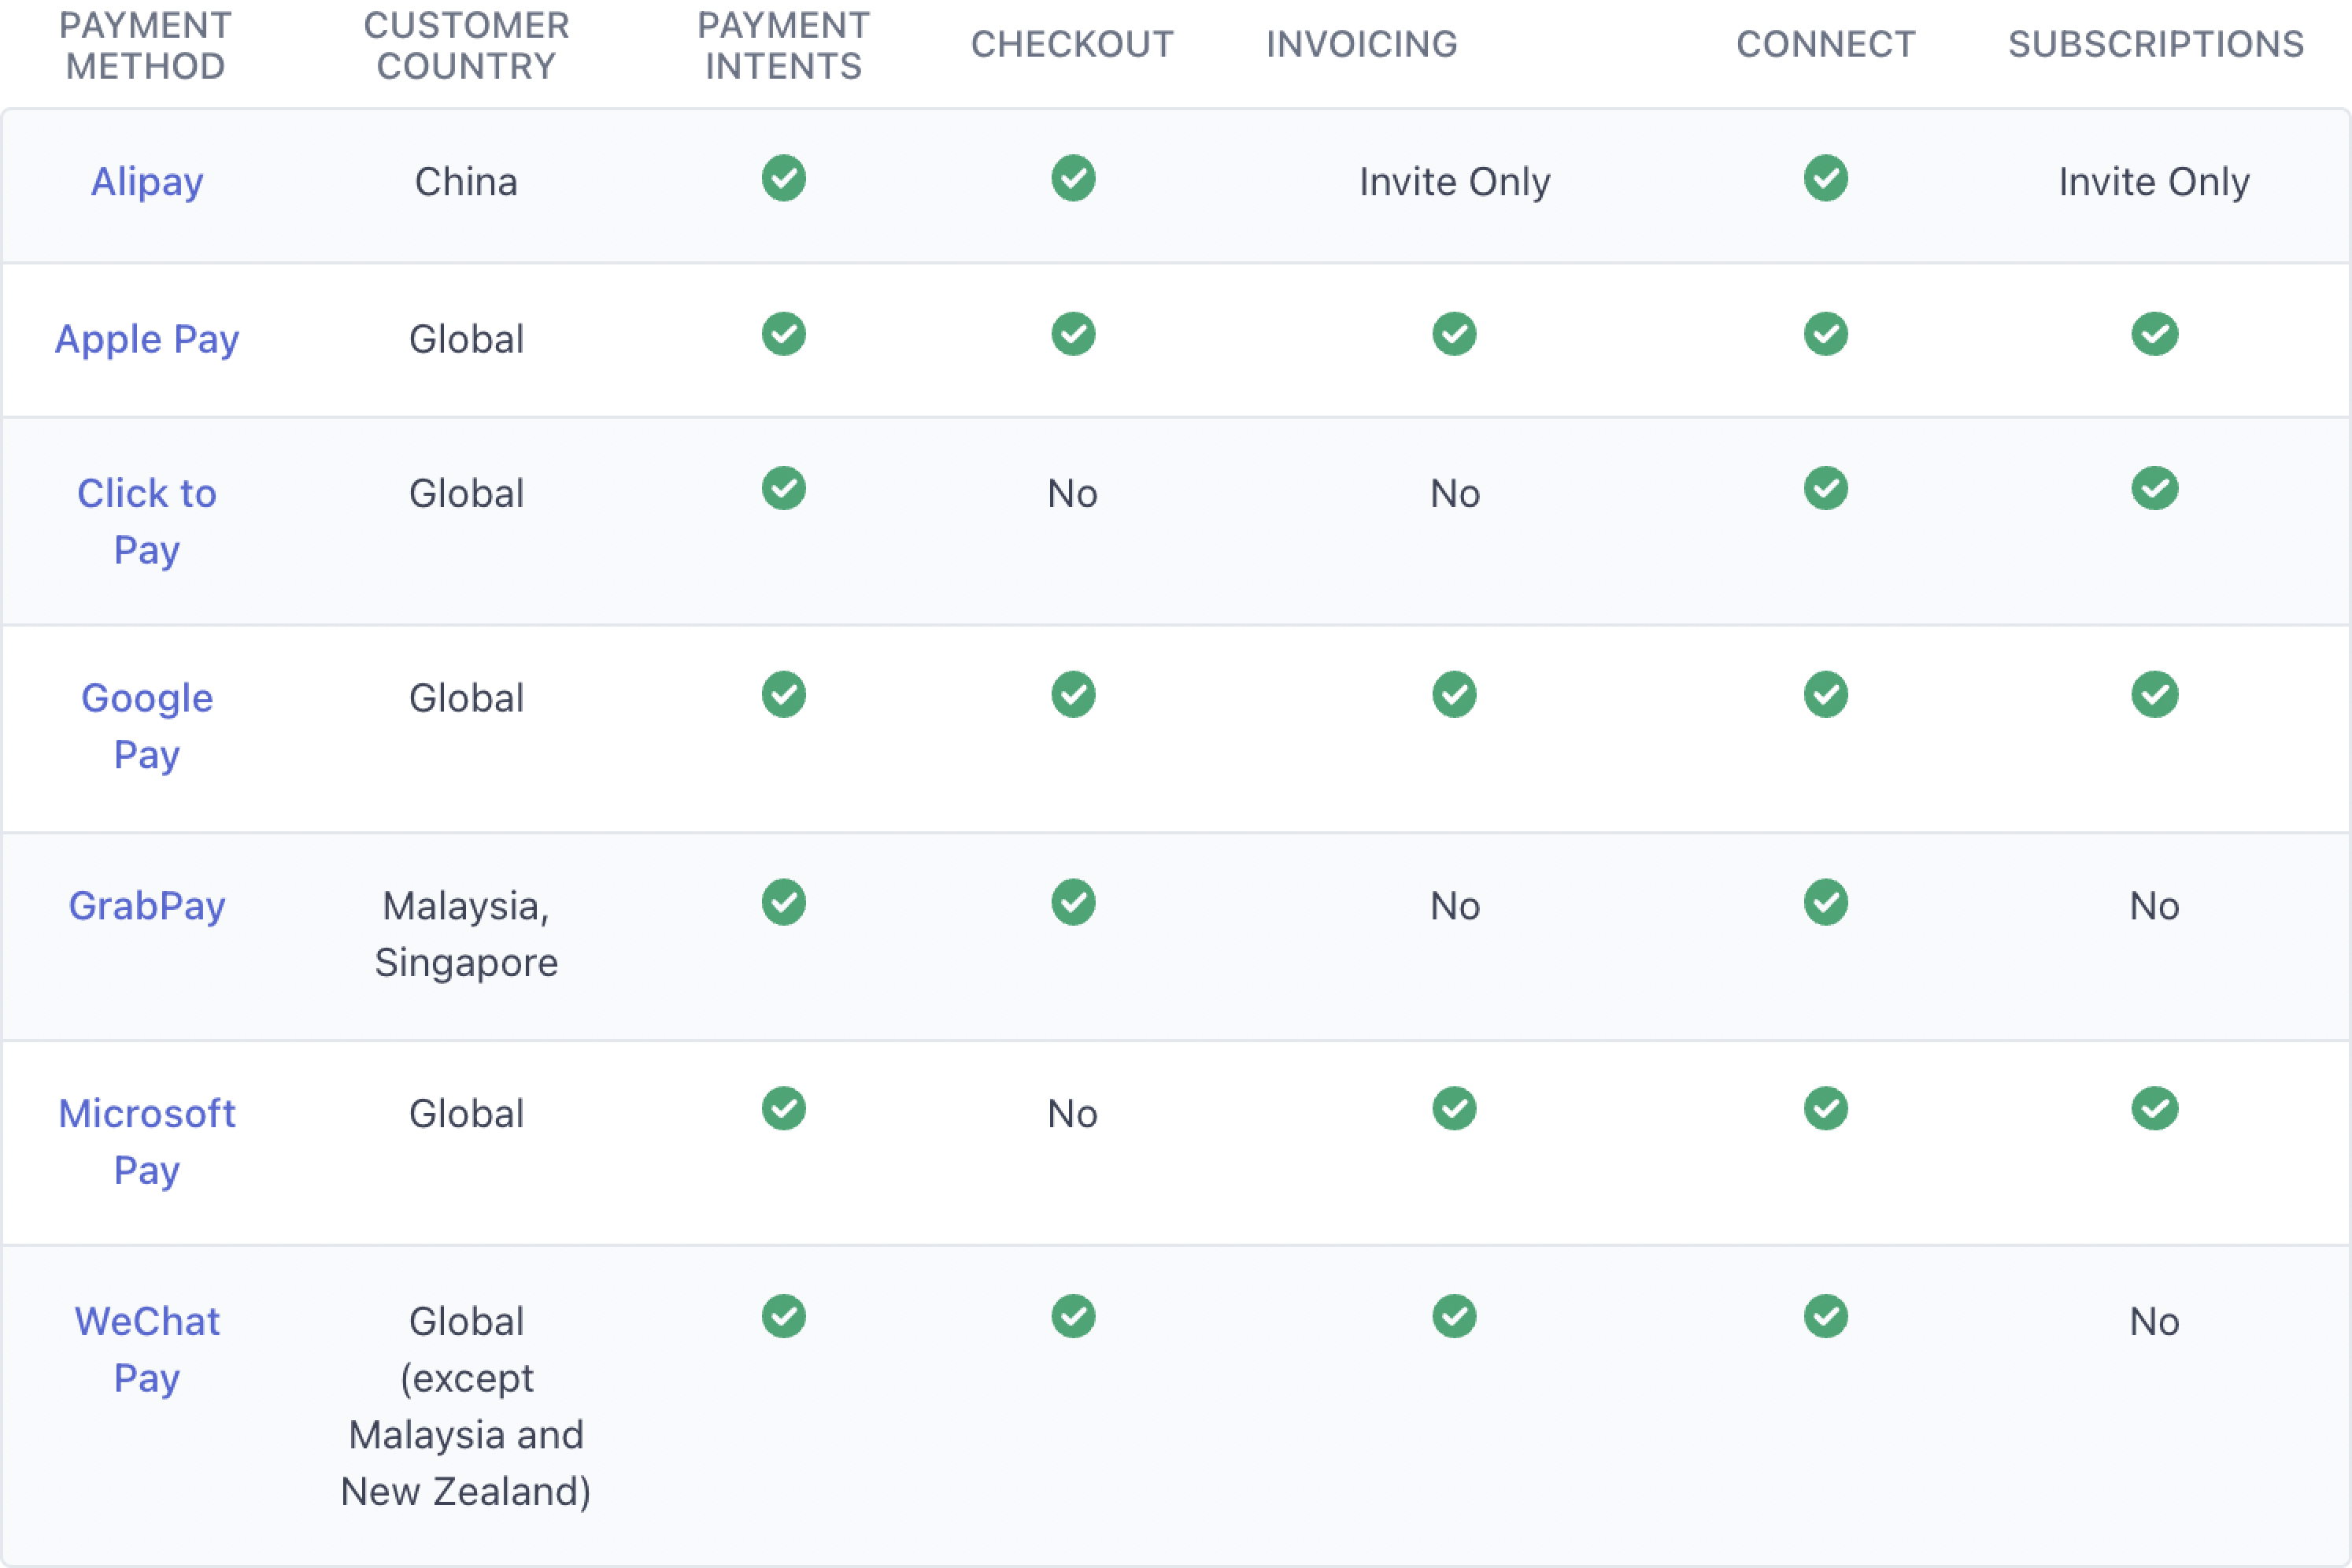Click the Checkout column header
This screenshot has width=2352, height=1568.
click(x=1073, y=44)
